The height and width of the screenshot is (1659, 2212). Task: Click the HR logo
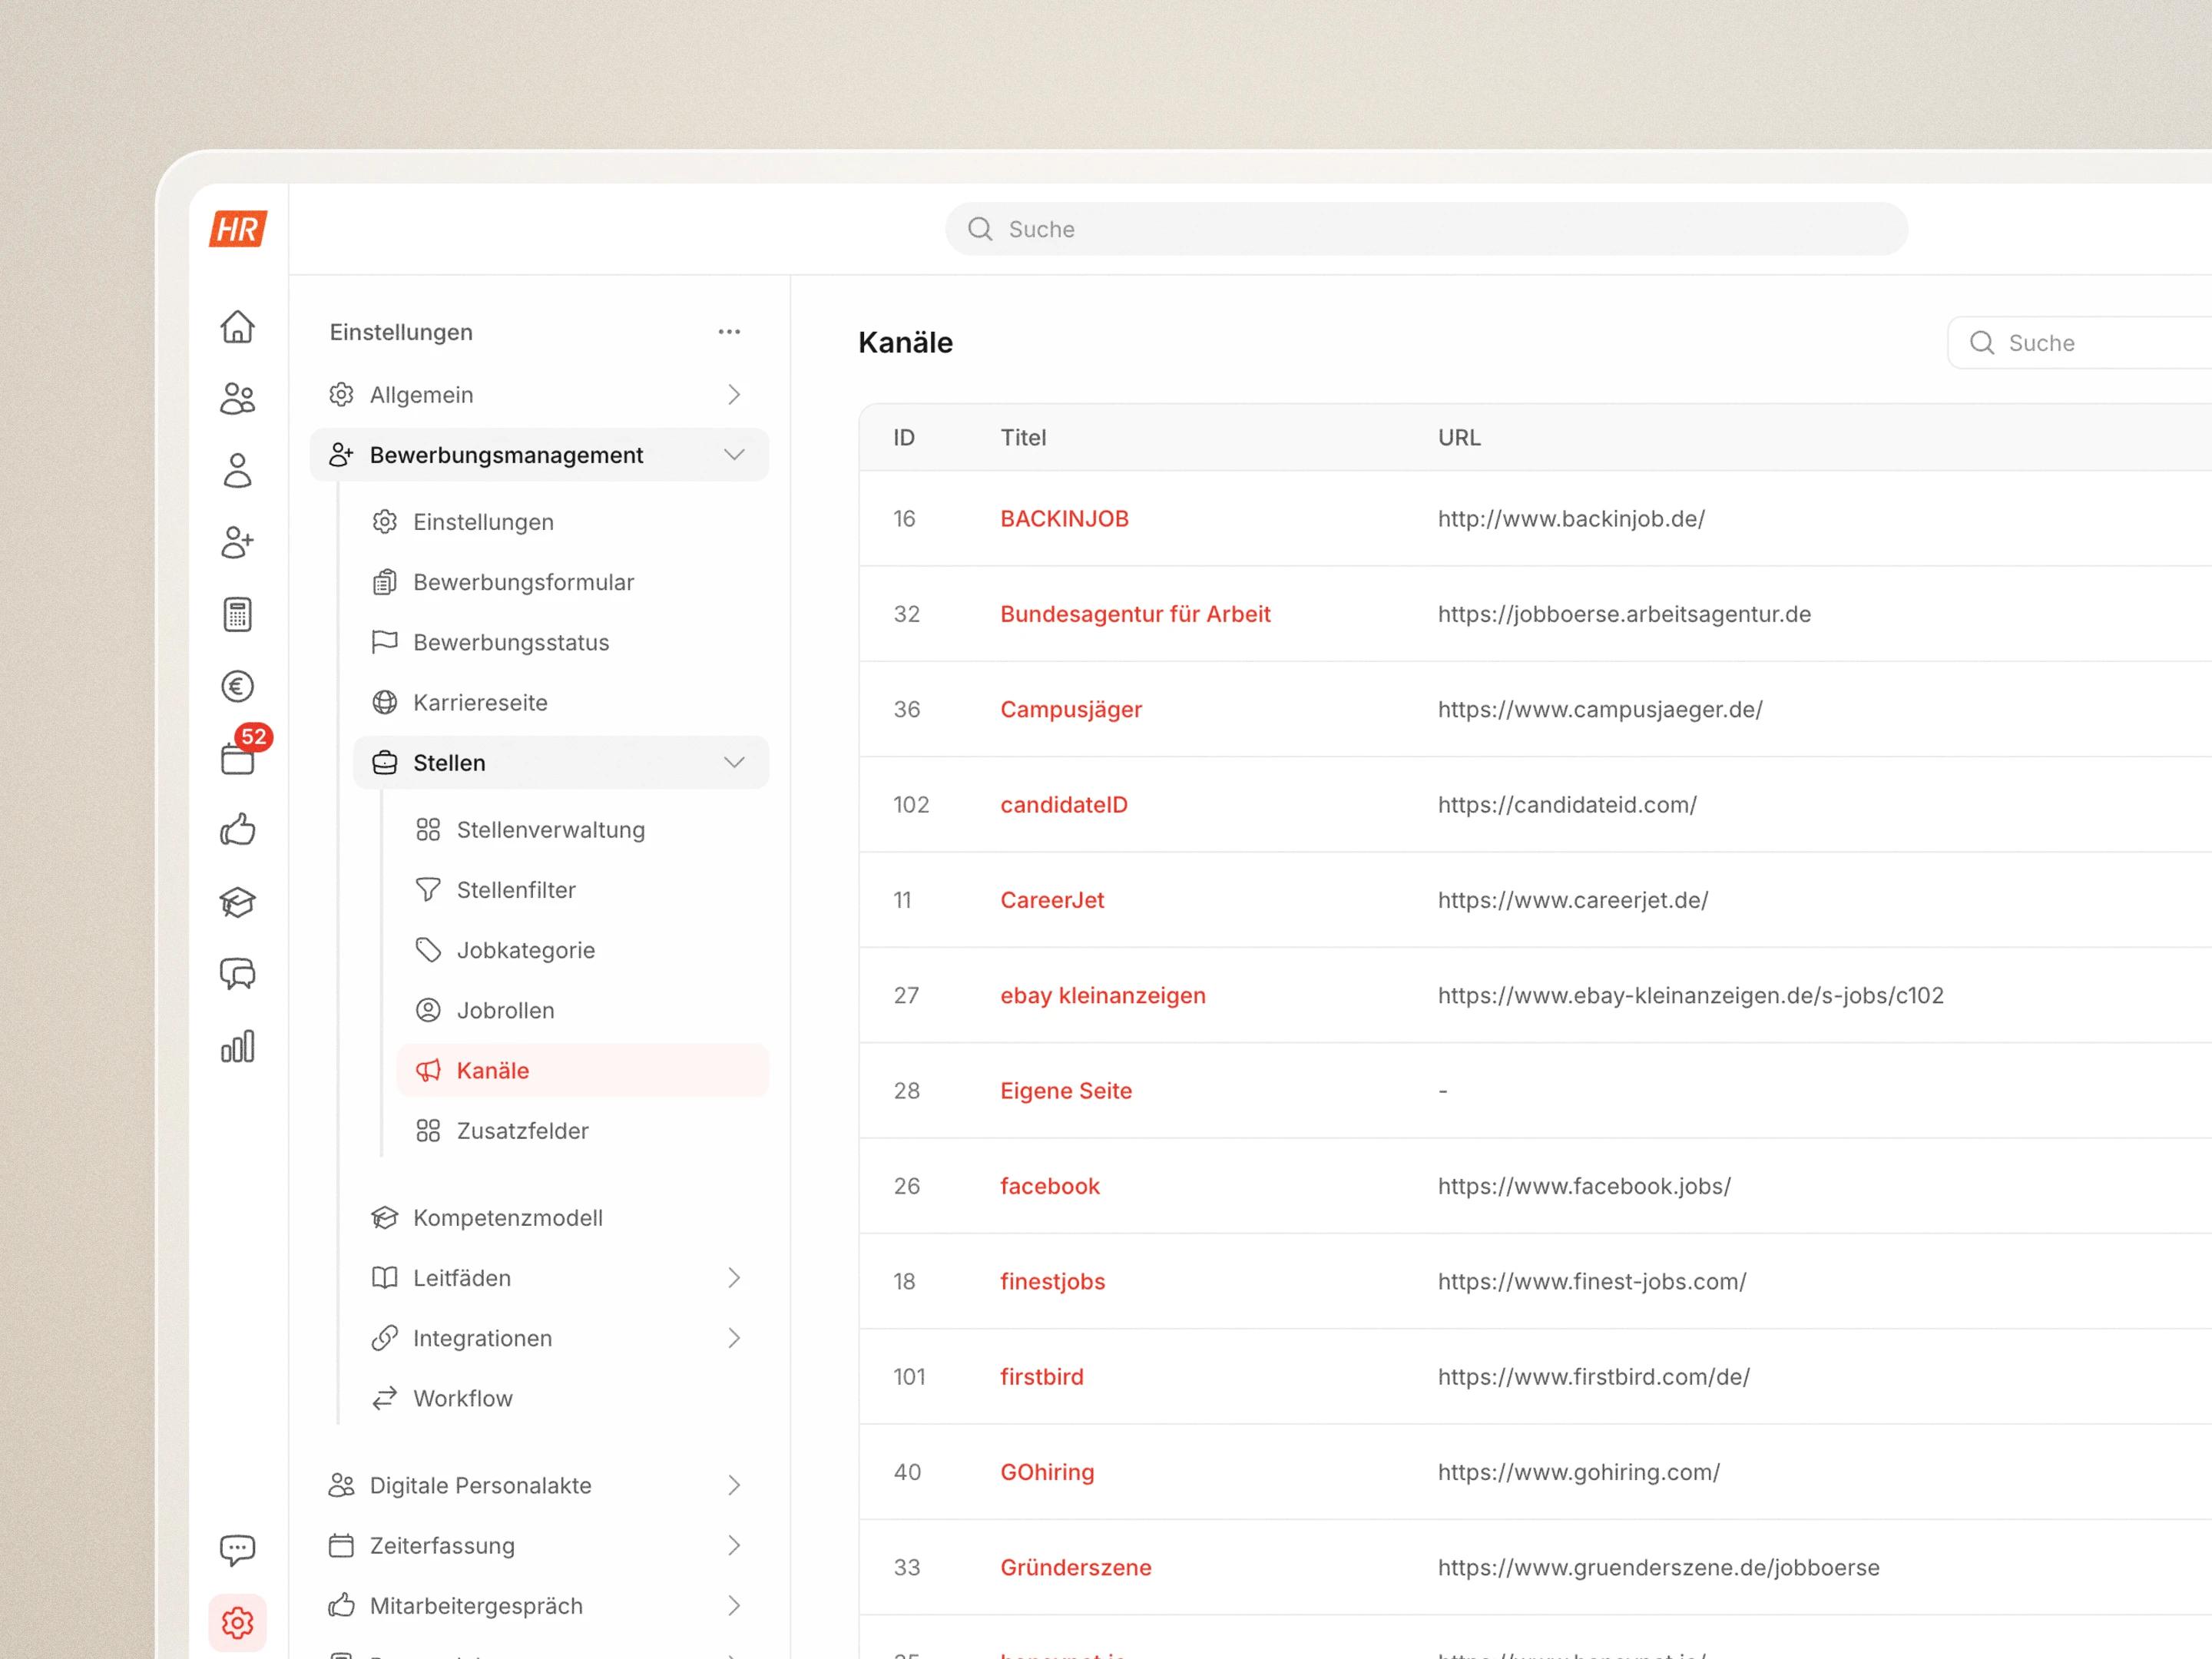tap(238, 229)
